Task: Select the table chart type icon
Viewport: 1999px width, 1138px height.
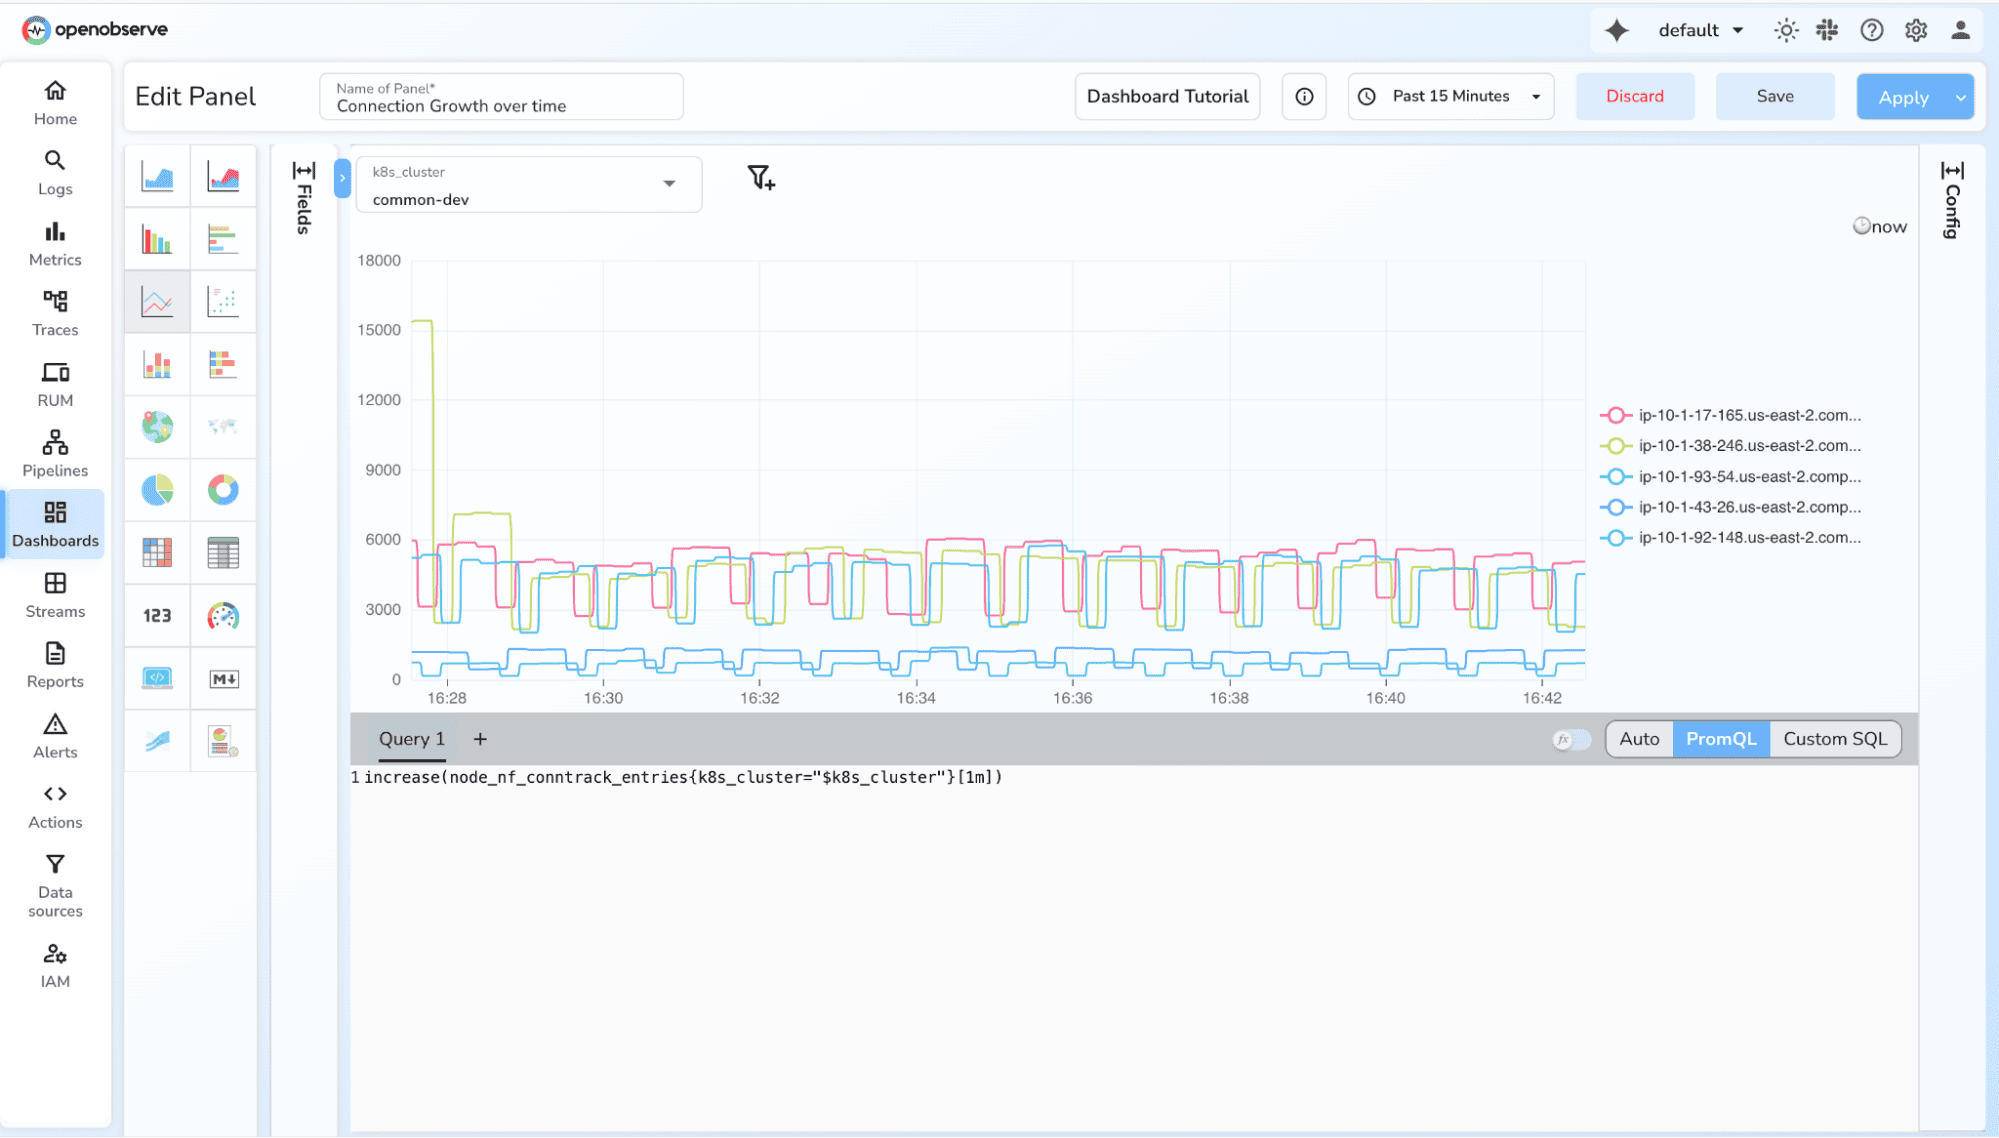Action: pyautogui.click(x=223, y=553)
